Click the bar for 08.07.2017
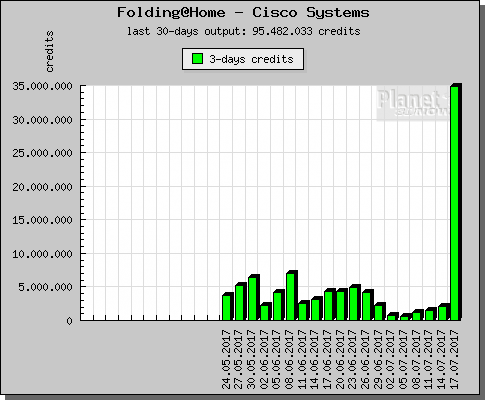 418,315
